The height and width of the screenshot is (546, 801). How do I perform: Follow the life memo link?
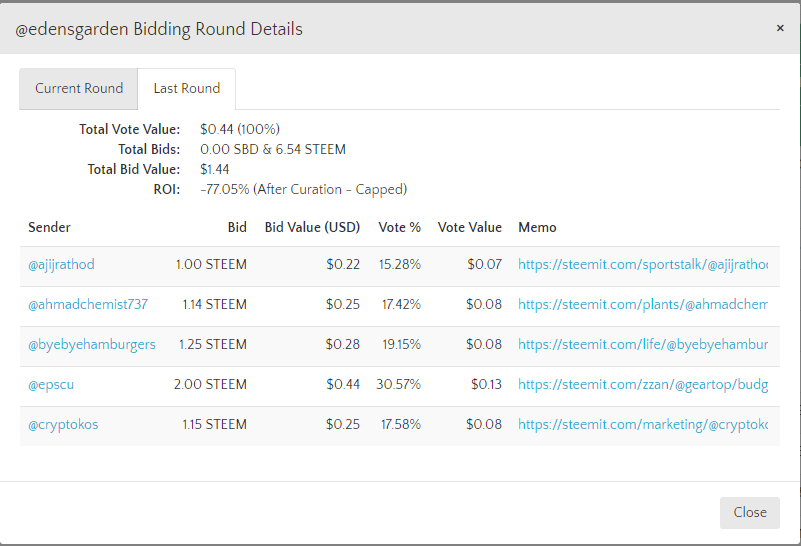pos(643,345)
